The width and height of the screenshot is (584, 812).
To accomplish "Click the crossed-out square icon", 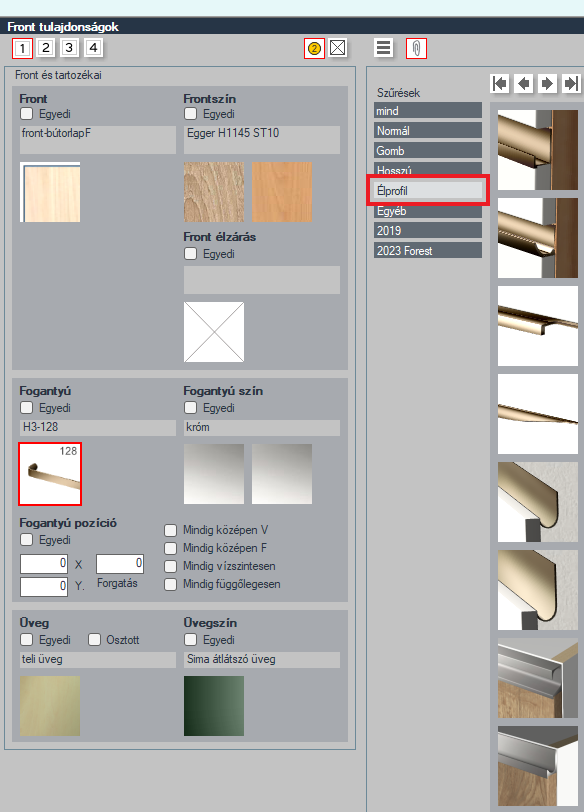I will (338, 48).
